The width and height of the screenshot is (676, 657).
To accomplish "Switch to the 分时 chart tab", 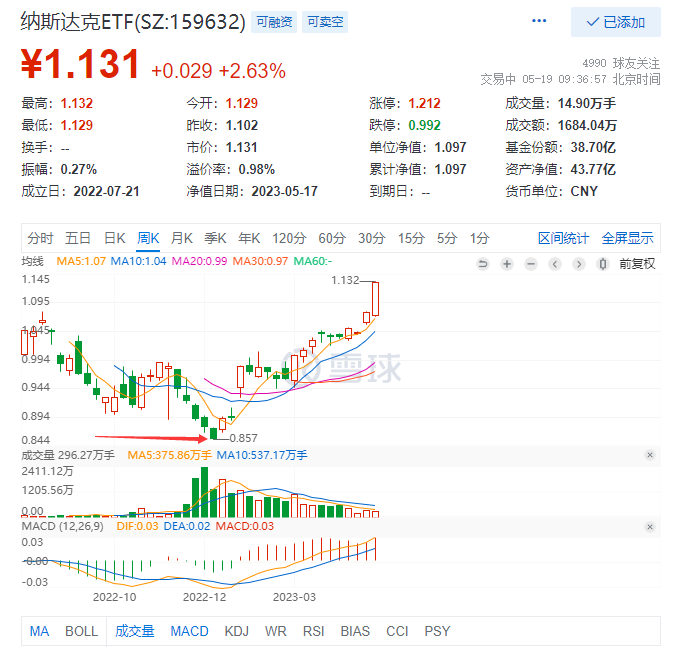I will click(40, 238).
